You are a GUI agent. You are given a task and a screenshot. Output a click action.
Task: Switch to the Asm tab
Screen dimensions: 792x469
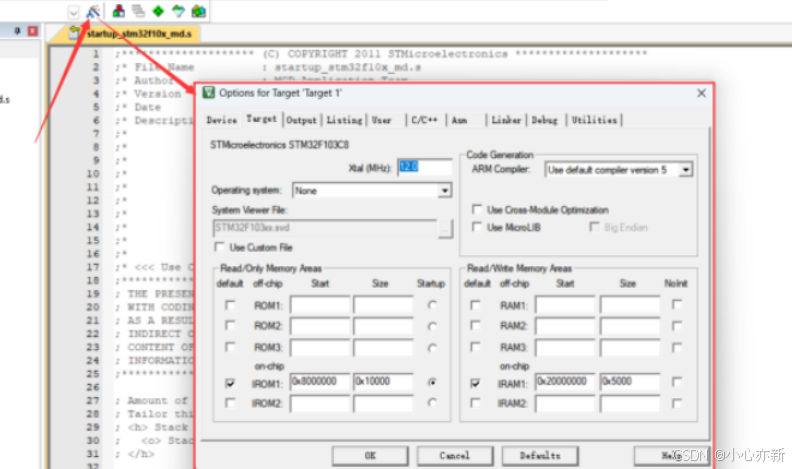tap(459, 120)
